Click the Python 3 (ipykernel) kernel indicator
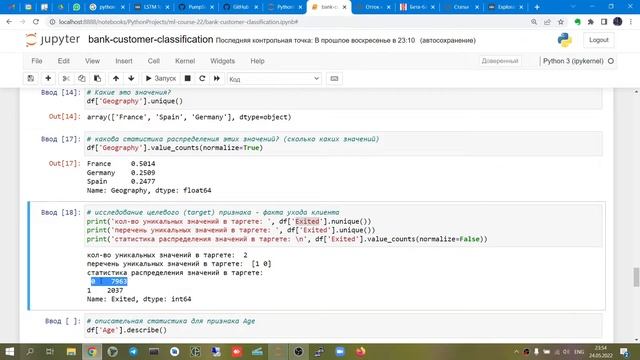The height and width of the screenshot is (360, 640). coord(573,61)
